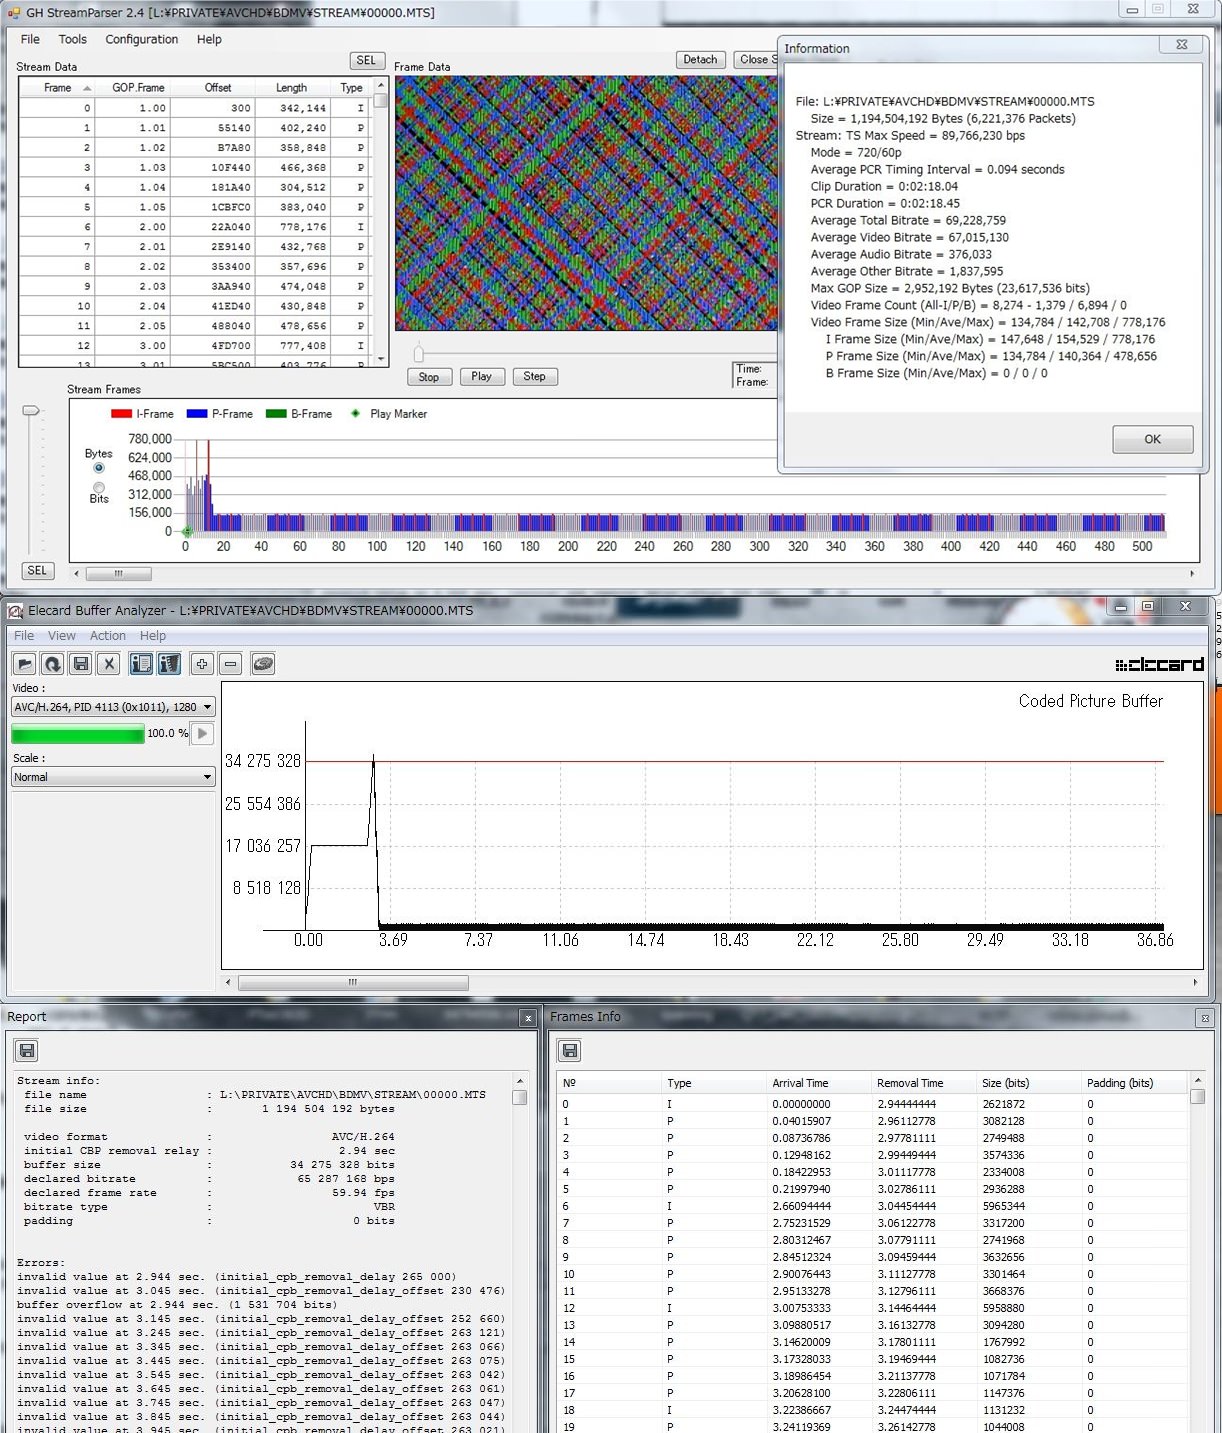Viewport: 1222px width, 1433px height.
Task: Click the X close-file toolbar icon
Action: point(109,664)
